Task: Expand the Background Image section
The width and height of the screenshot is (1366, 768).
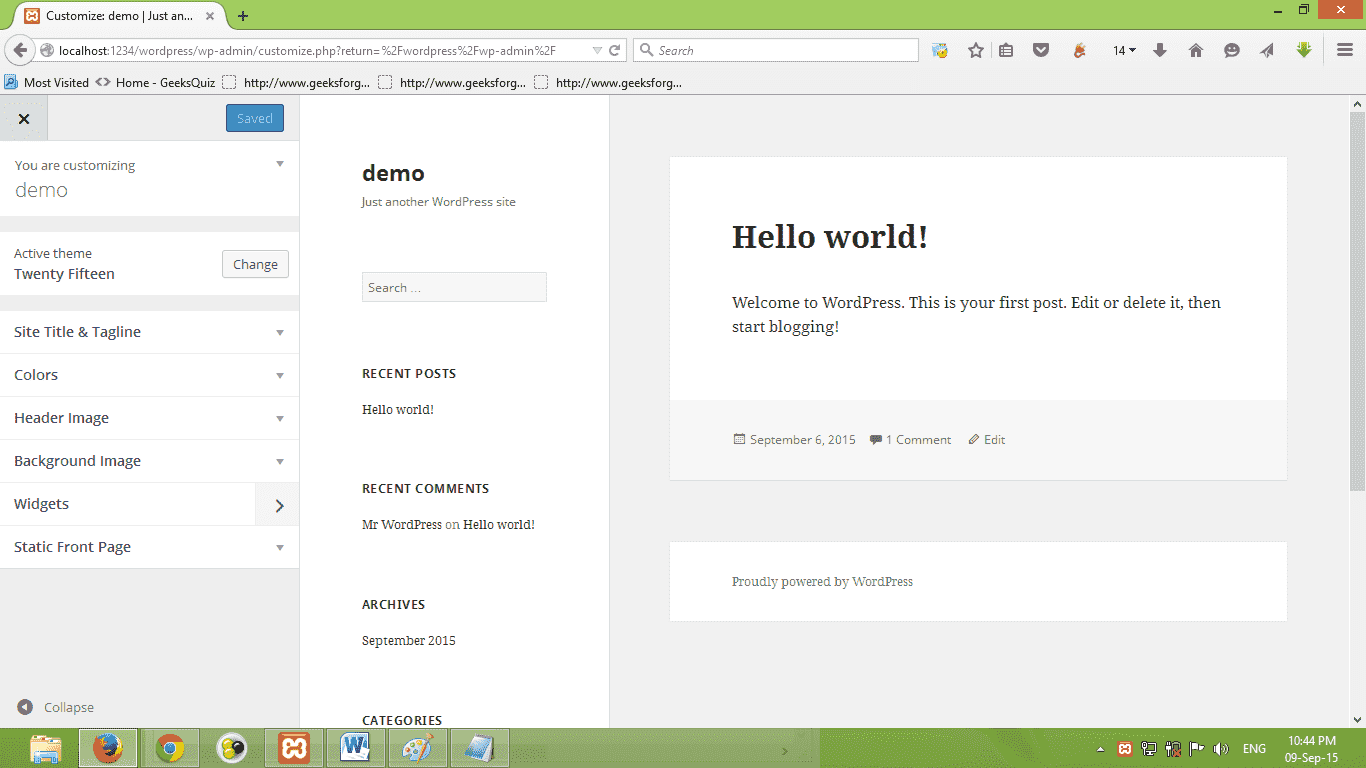Action: point(149,461)
